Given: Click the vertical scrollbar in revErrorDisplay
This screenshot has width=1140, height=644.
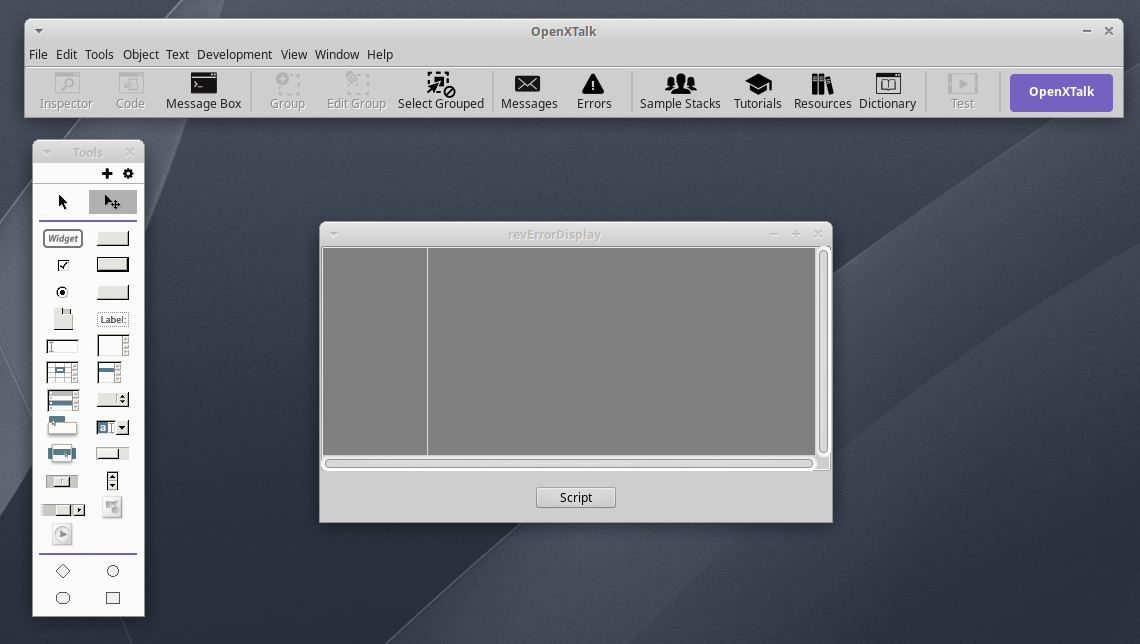Looking at the screenshot, I should [x=824, y=351].
